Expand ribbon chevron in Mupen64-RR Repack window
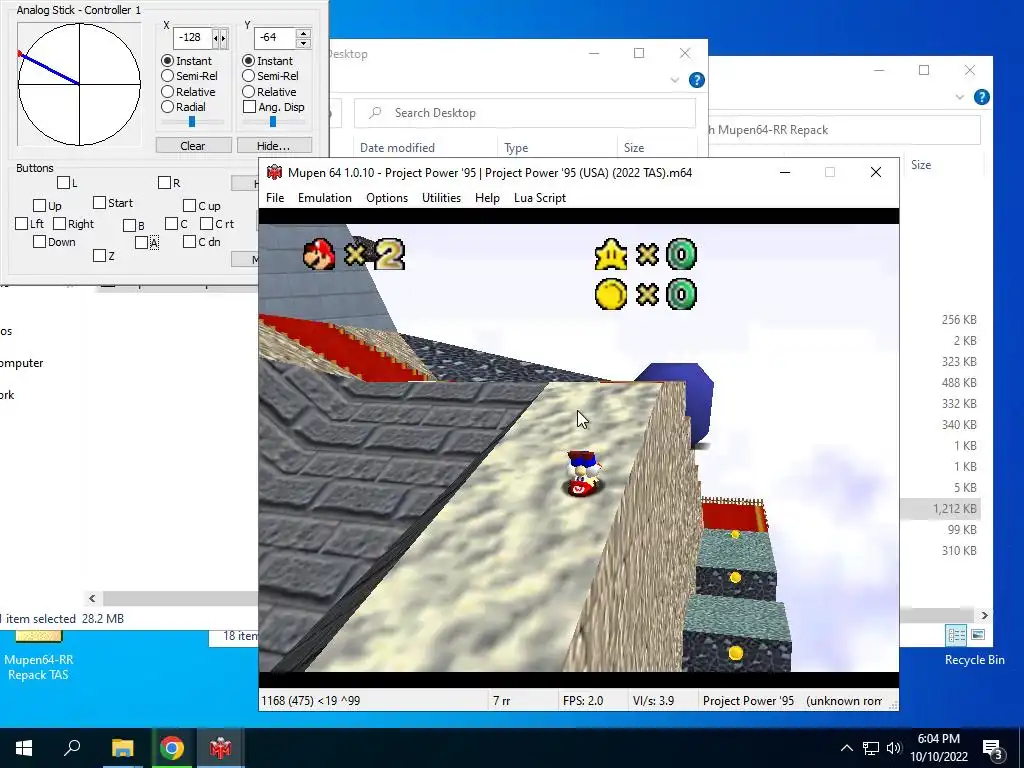 (959, 97)
